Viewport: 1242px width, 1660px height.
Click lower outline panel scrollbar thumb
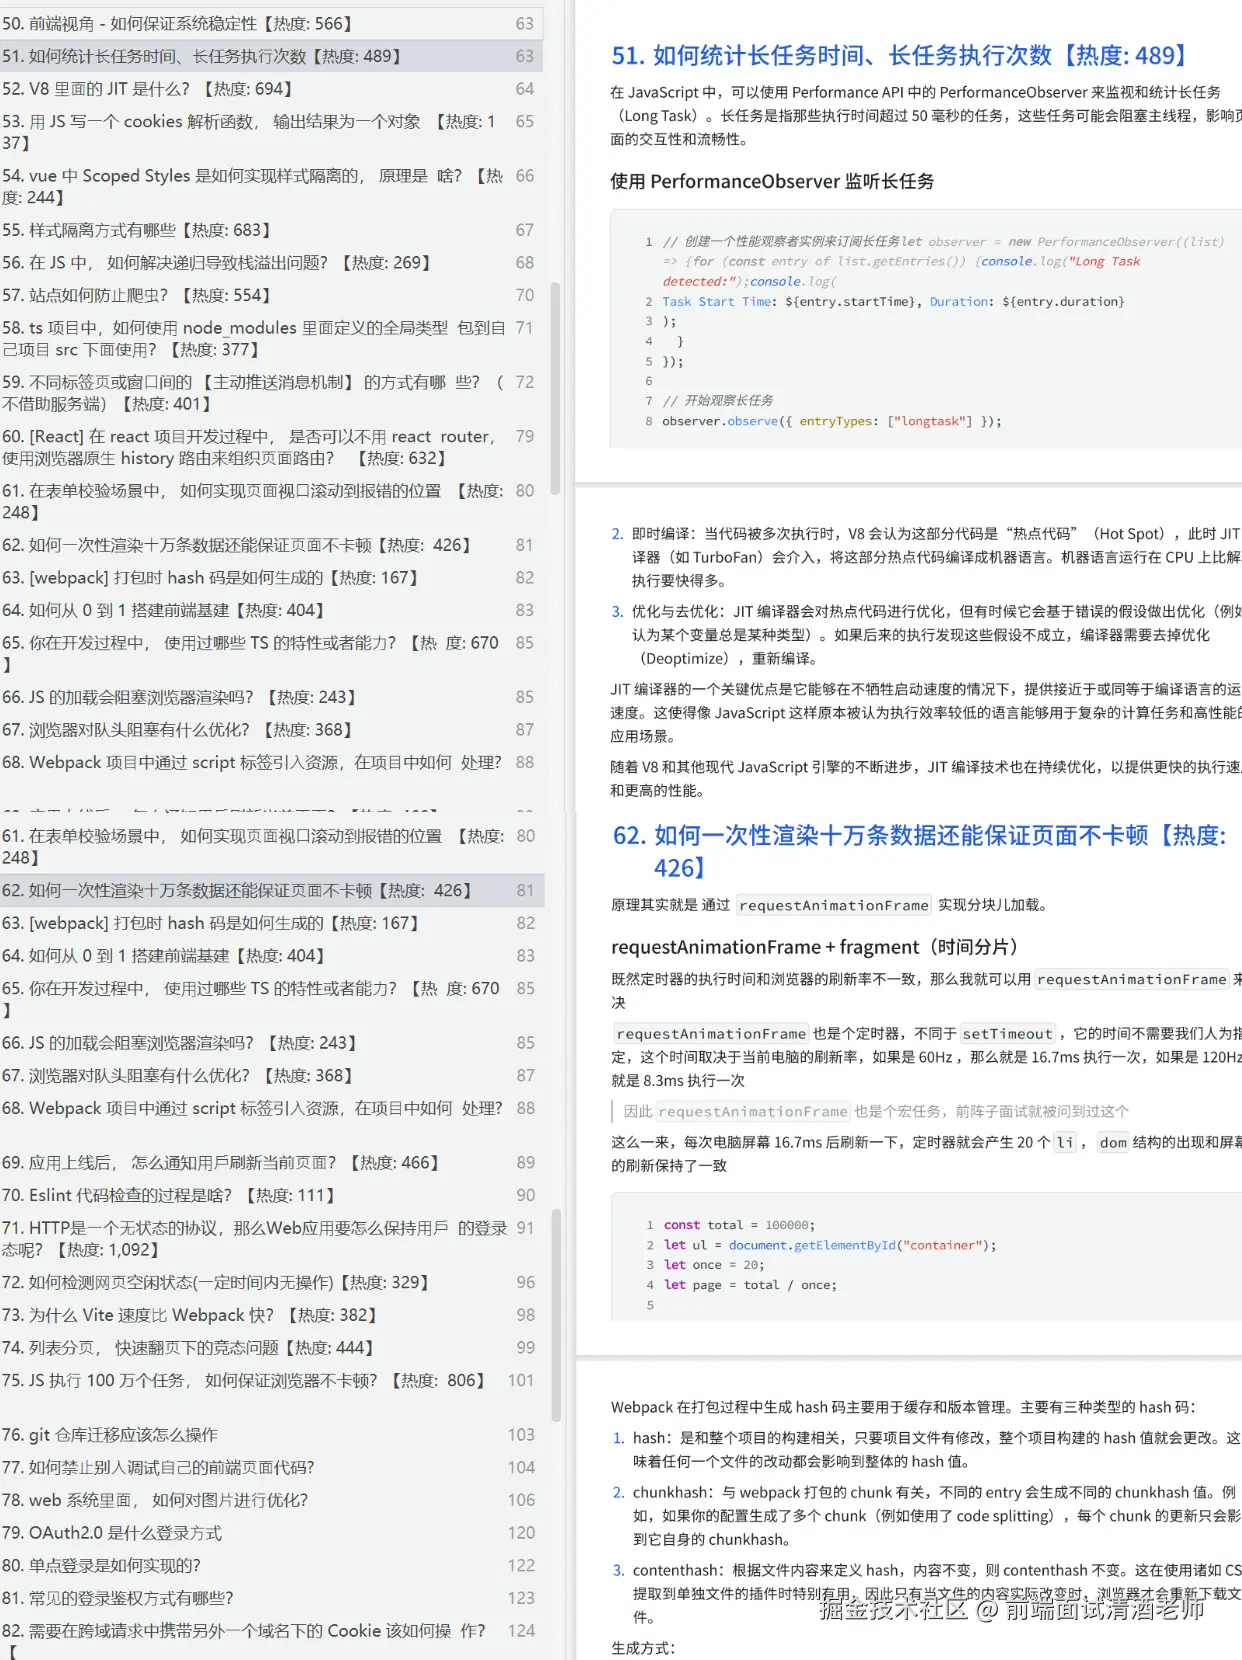pos(556,1314)
